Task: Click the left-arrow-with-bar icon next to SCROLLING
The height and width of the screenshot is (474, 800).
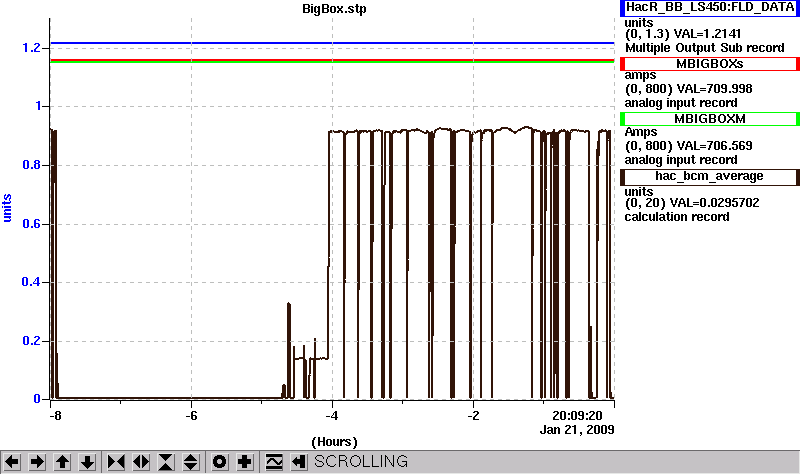Action: [299, 462]
